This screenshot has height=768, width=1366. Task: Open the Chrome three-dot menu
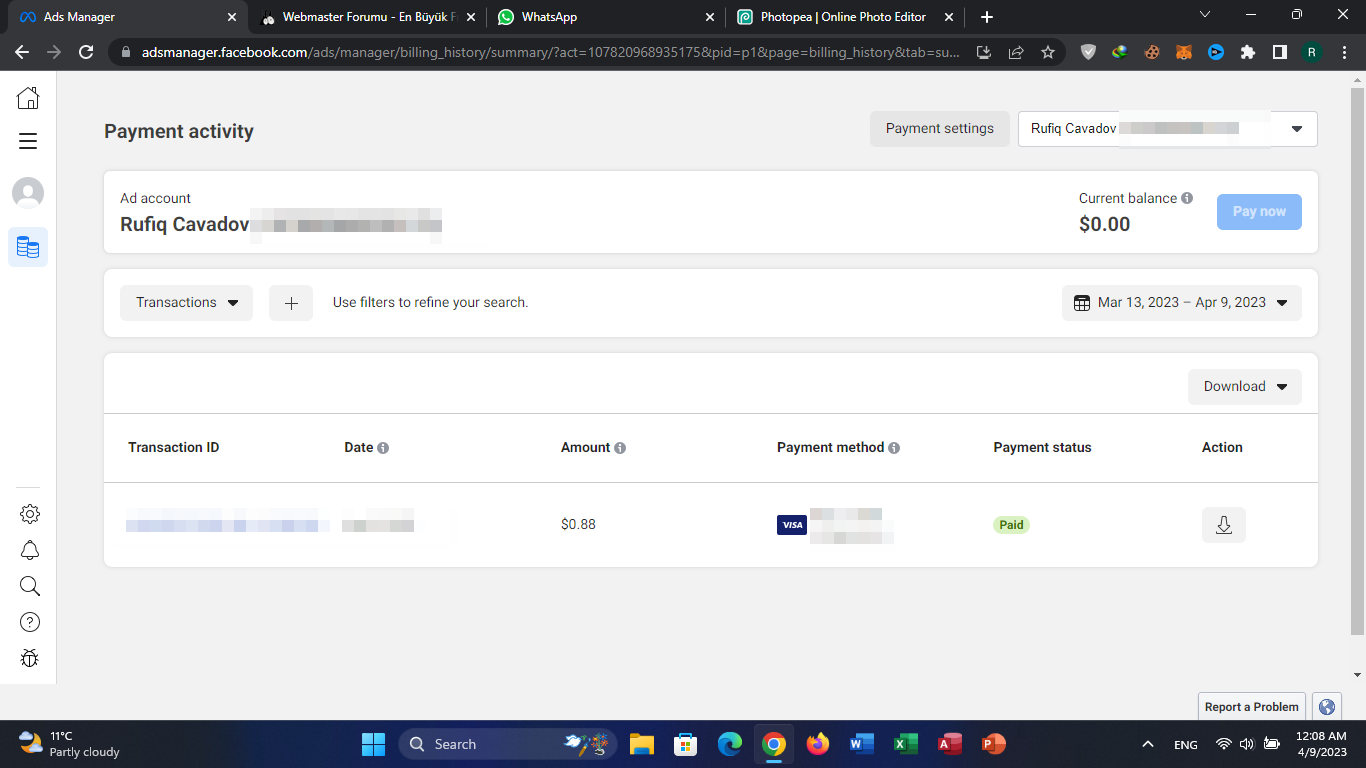(1344, 52)
